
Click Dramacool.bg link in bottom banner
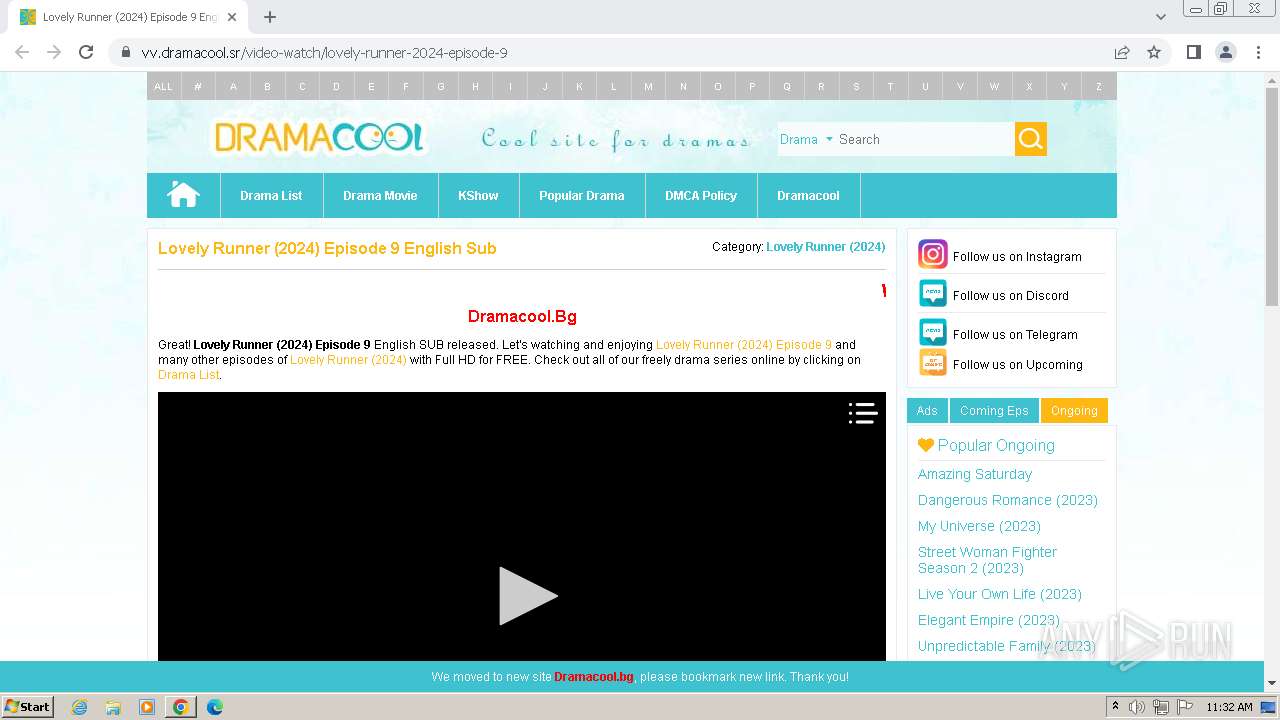(x=594, y=677)
